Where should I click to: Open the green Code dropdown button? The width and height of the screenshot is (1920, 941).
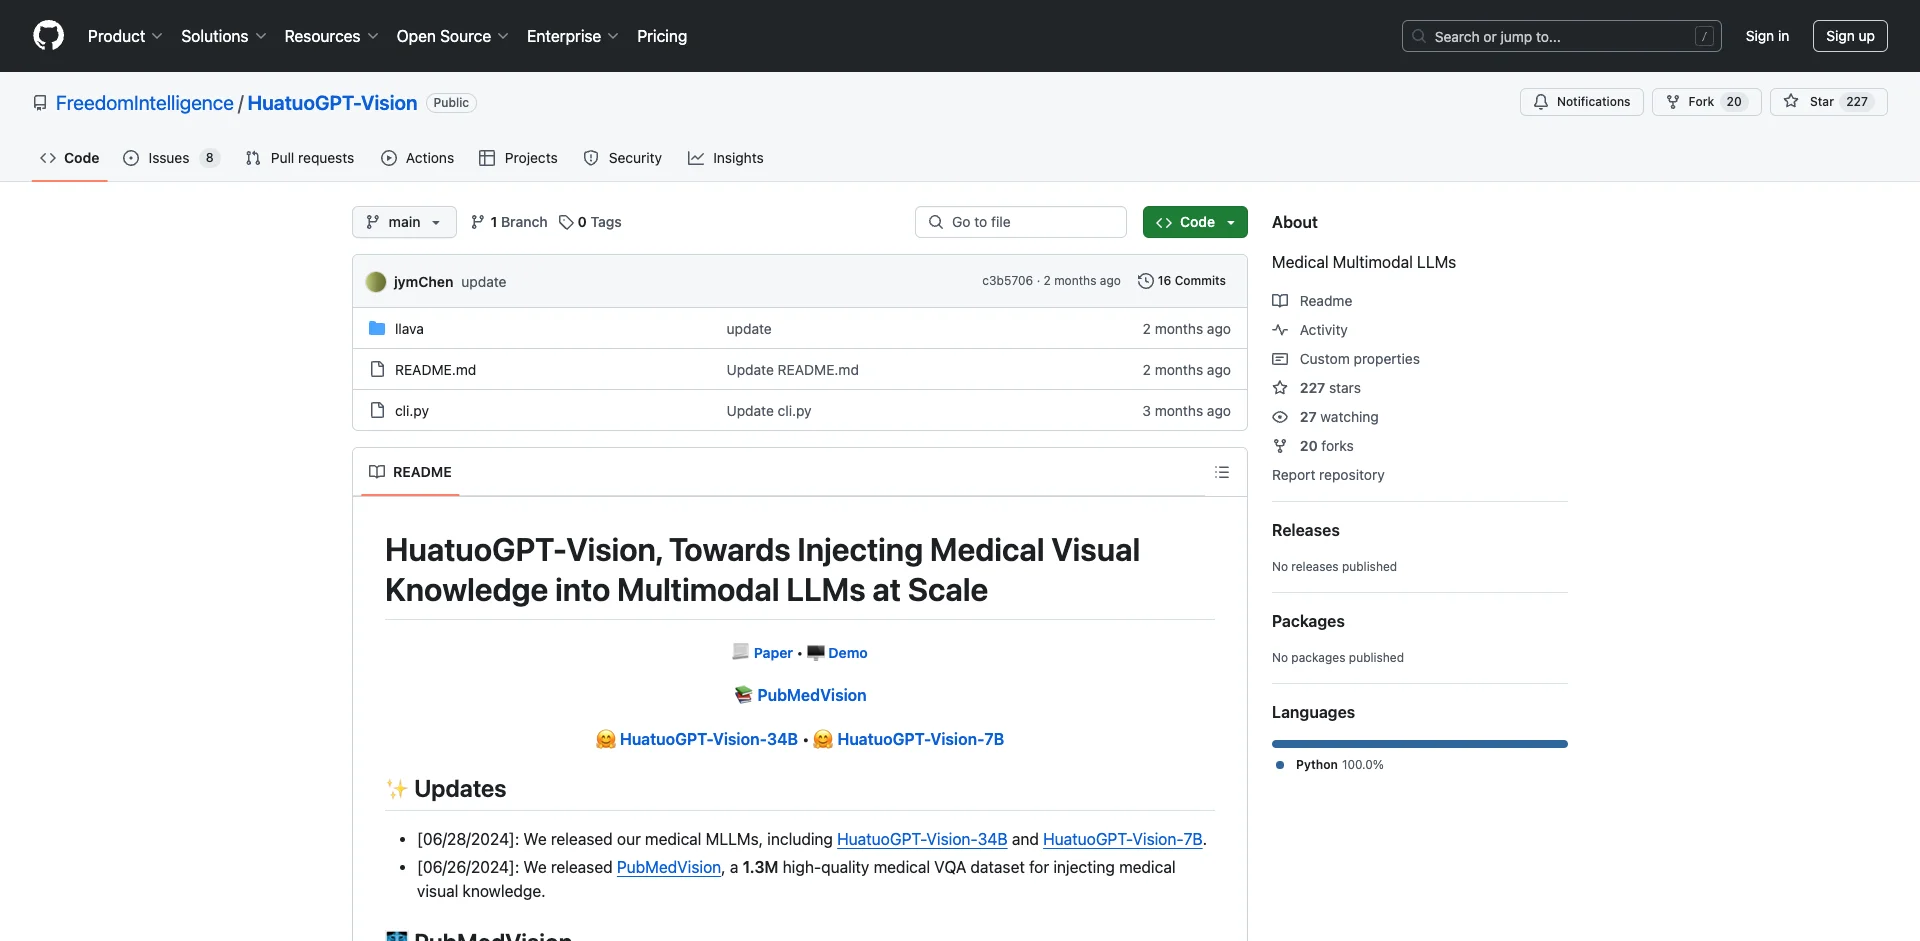pyautogui.click(x=1195, y=222)
